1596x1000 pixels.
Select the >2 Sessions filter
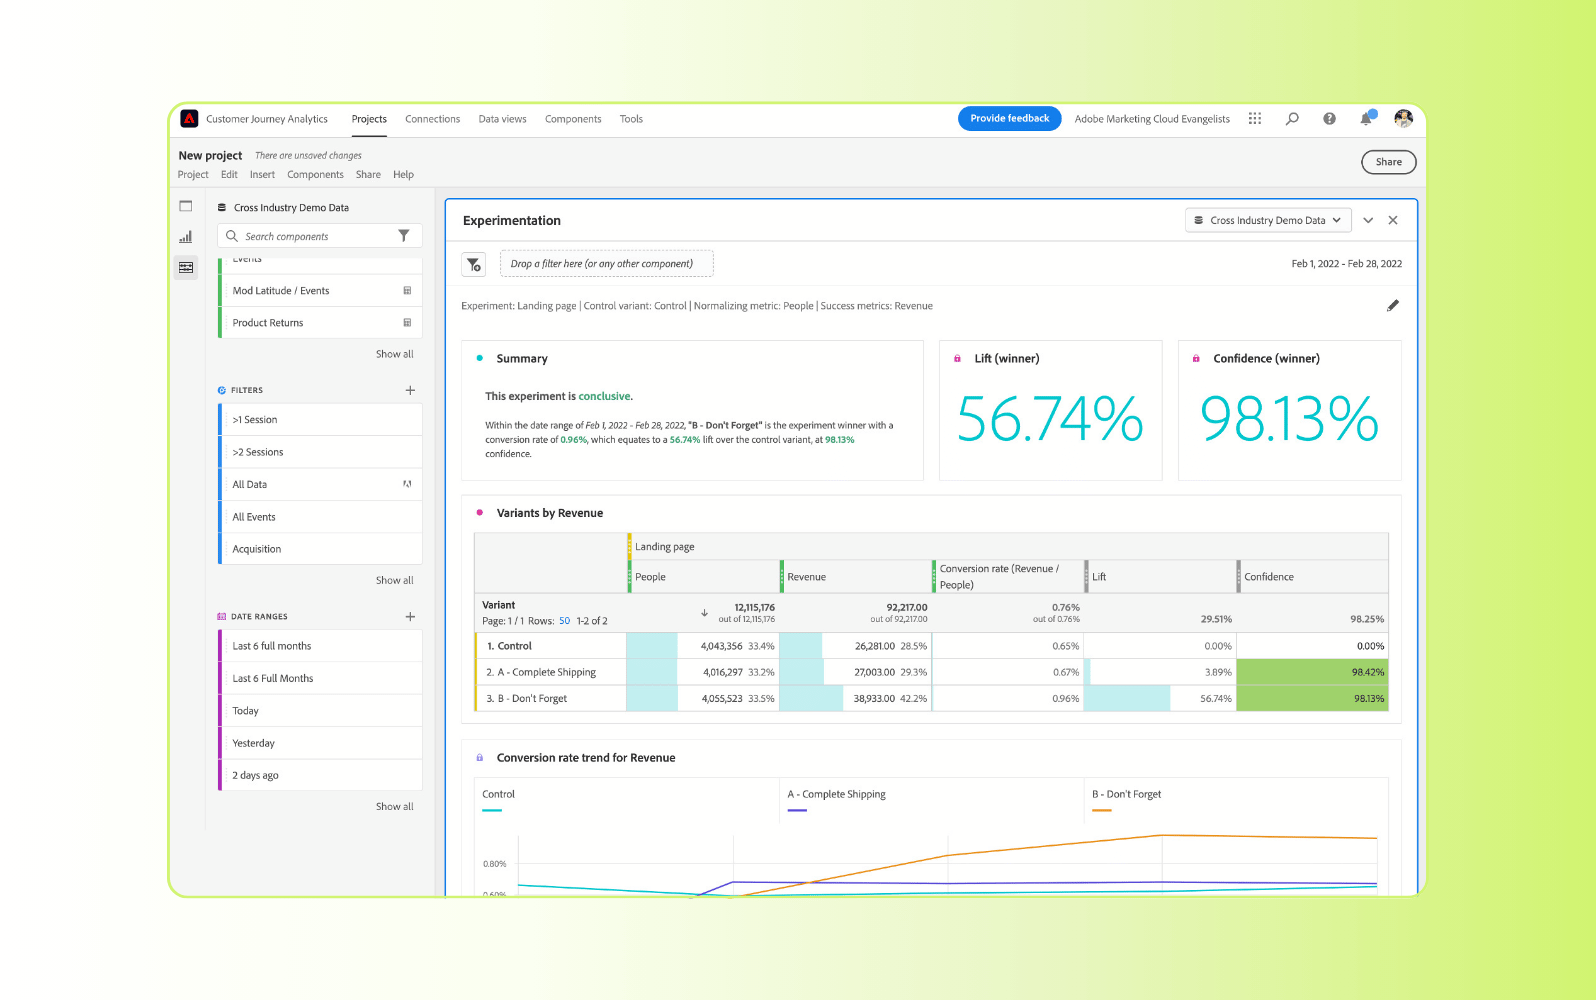tap(320, 452)
